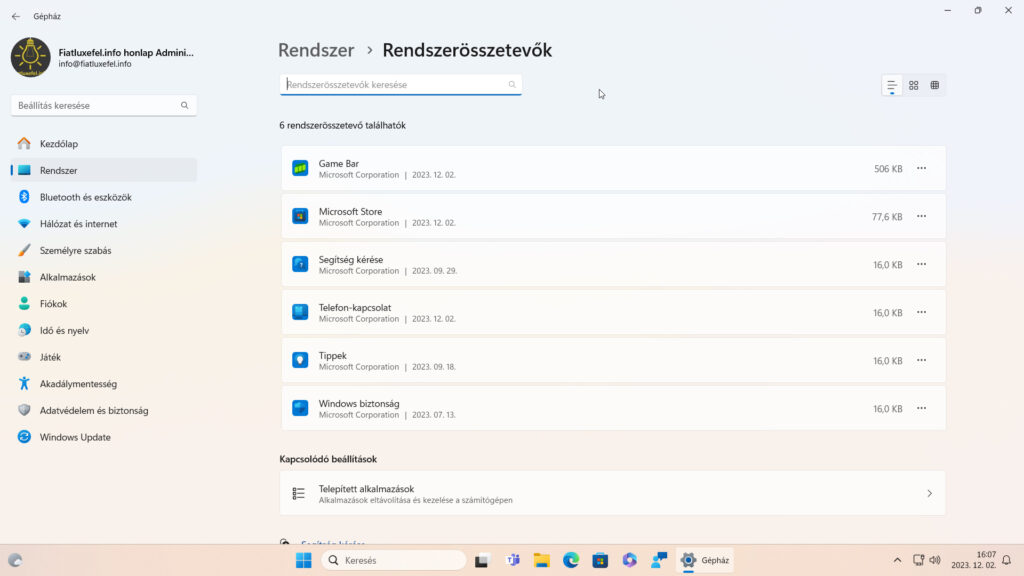The image size is (1024, 576).
Task: Open Microsoft Edge from taskbar
Action: [x=571, y=560]
